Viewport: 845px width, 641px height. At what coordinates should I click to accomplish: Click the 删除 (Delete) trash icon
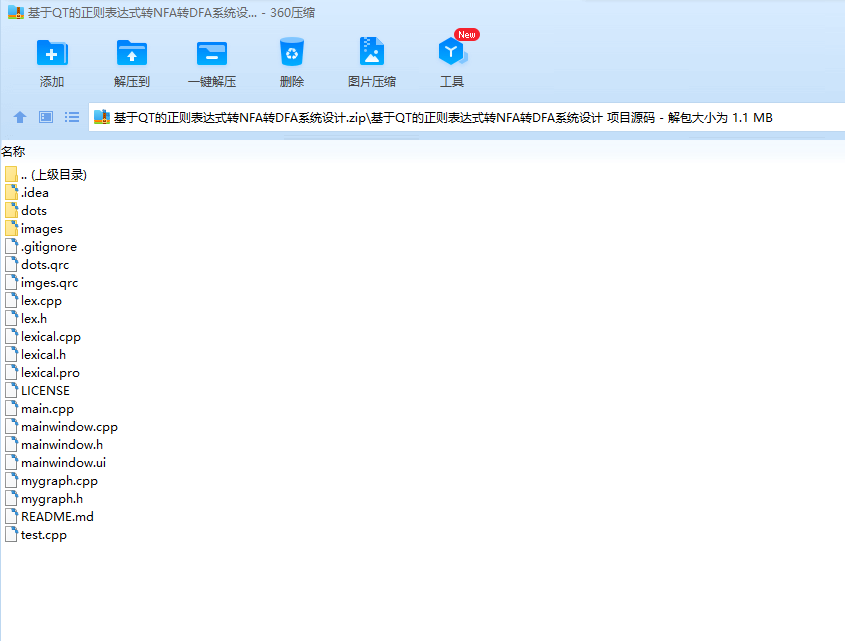[x=292, y=52]
